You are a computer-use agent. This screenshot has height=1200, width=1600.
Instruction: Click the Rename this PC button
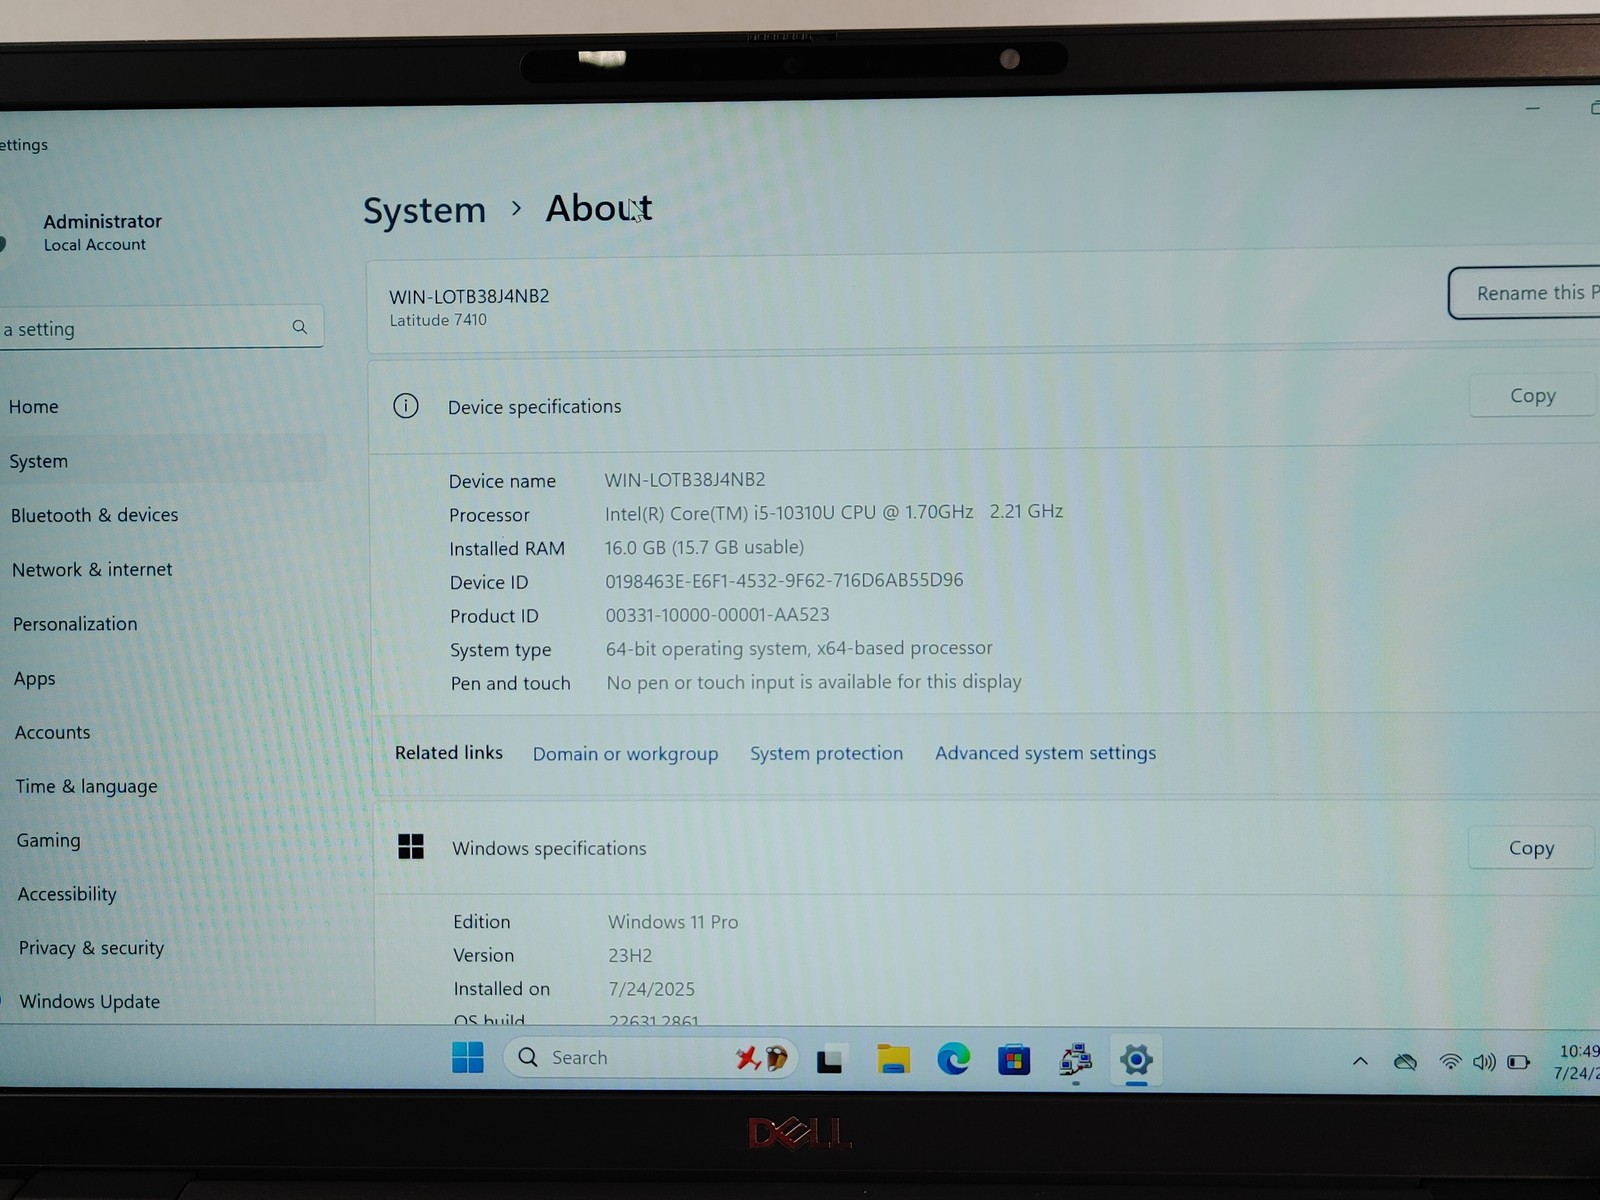[x=1525, y=293]
